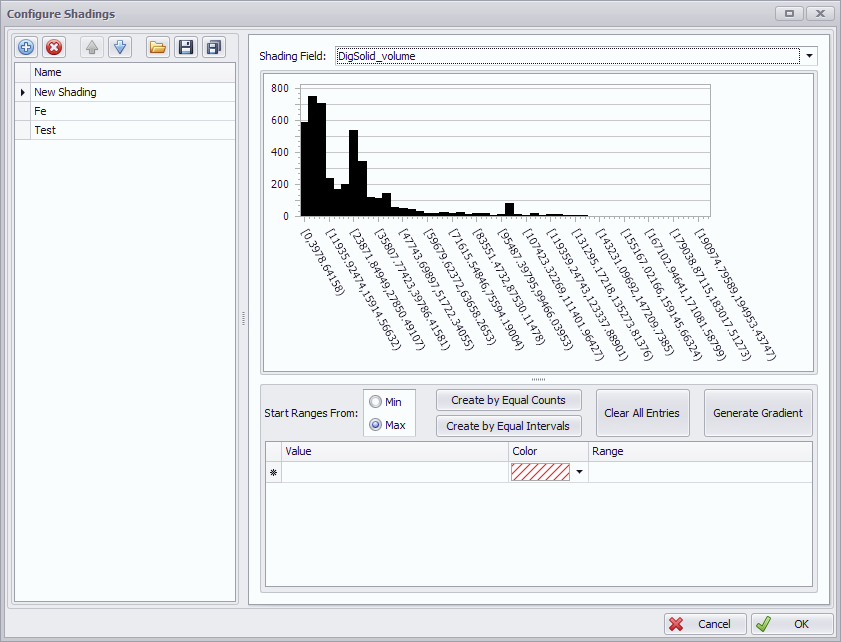
Task: Click the empty Value cell in new row
Action: (395, 472)
